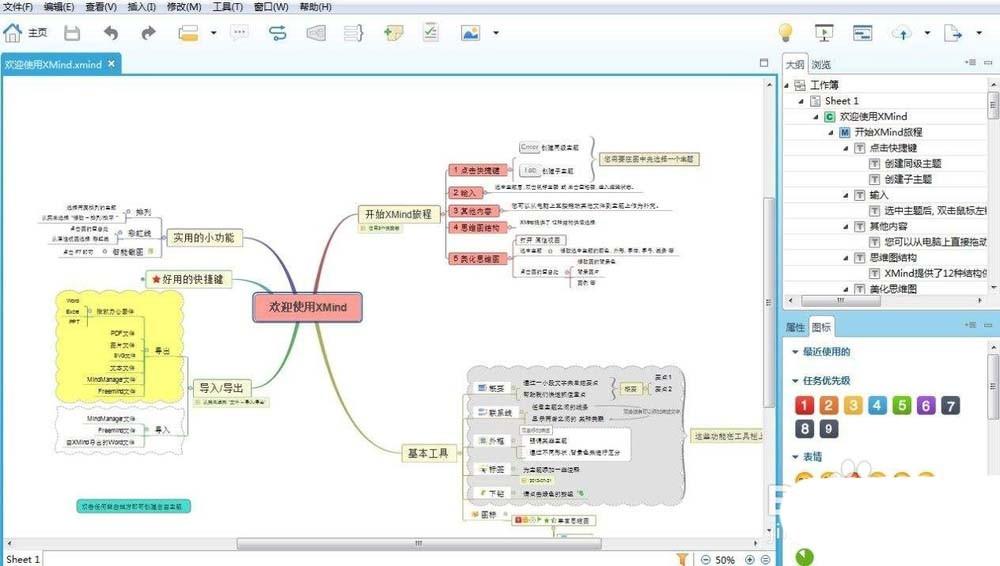This screenshot has height=566, width=1000.
Task: Open the 插入(I) menu
Action: 142,7
